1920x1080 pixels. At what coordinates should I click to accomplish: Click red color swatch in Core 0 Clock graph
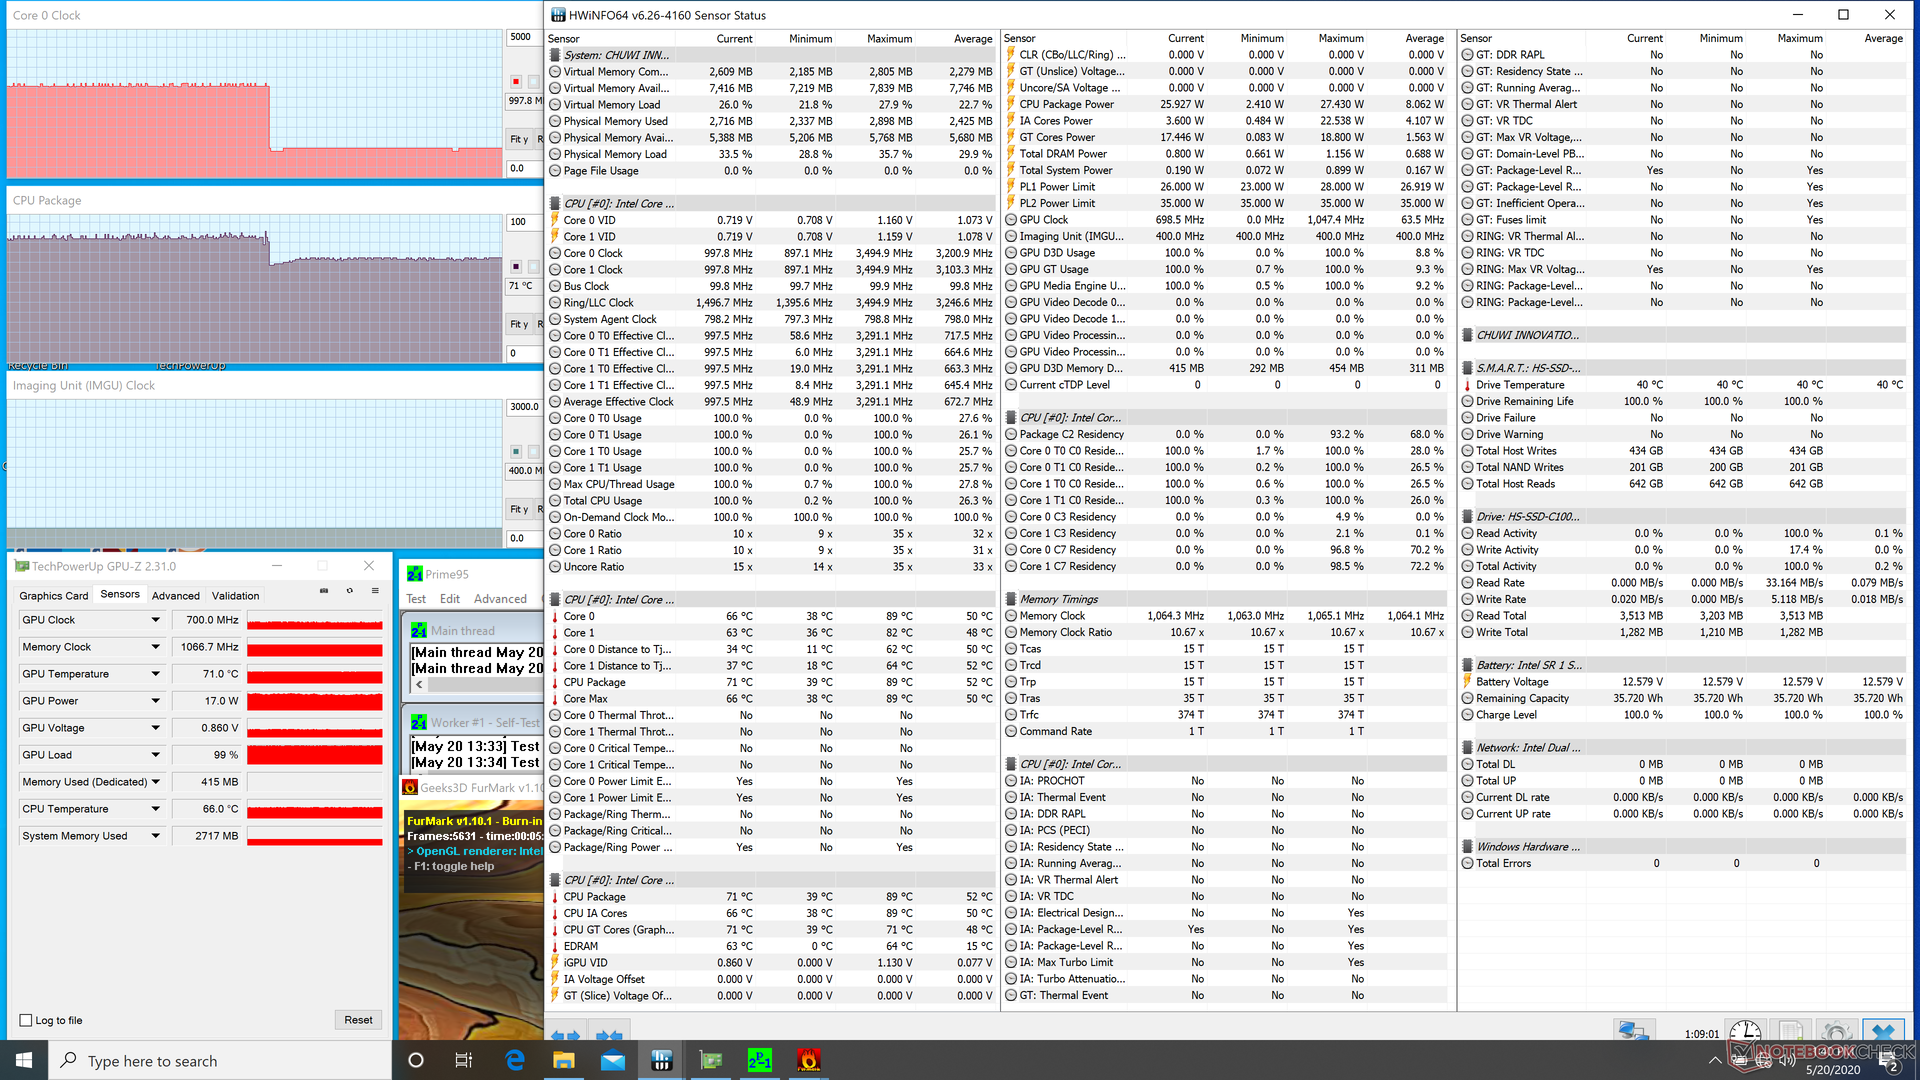(x=516, y=82)
